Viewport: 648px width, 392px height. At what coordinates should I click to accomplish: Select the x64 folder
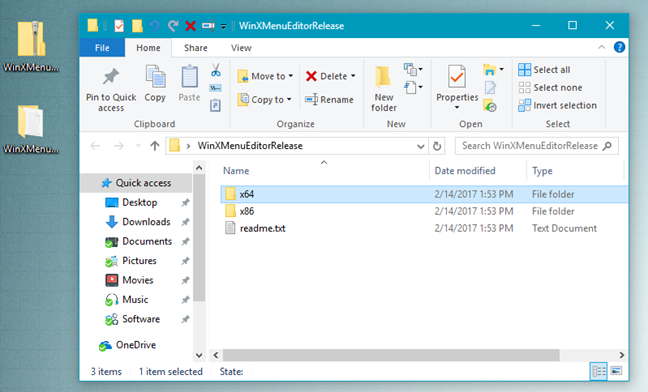coord(424,194)
